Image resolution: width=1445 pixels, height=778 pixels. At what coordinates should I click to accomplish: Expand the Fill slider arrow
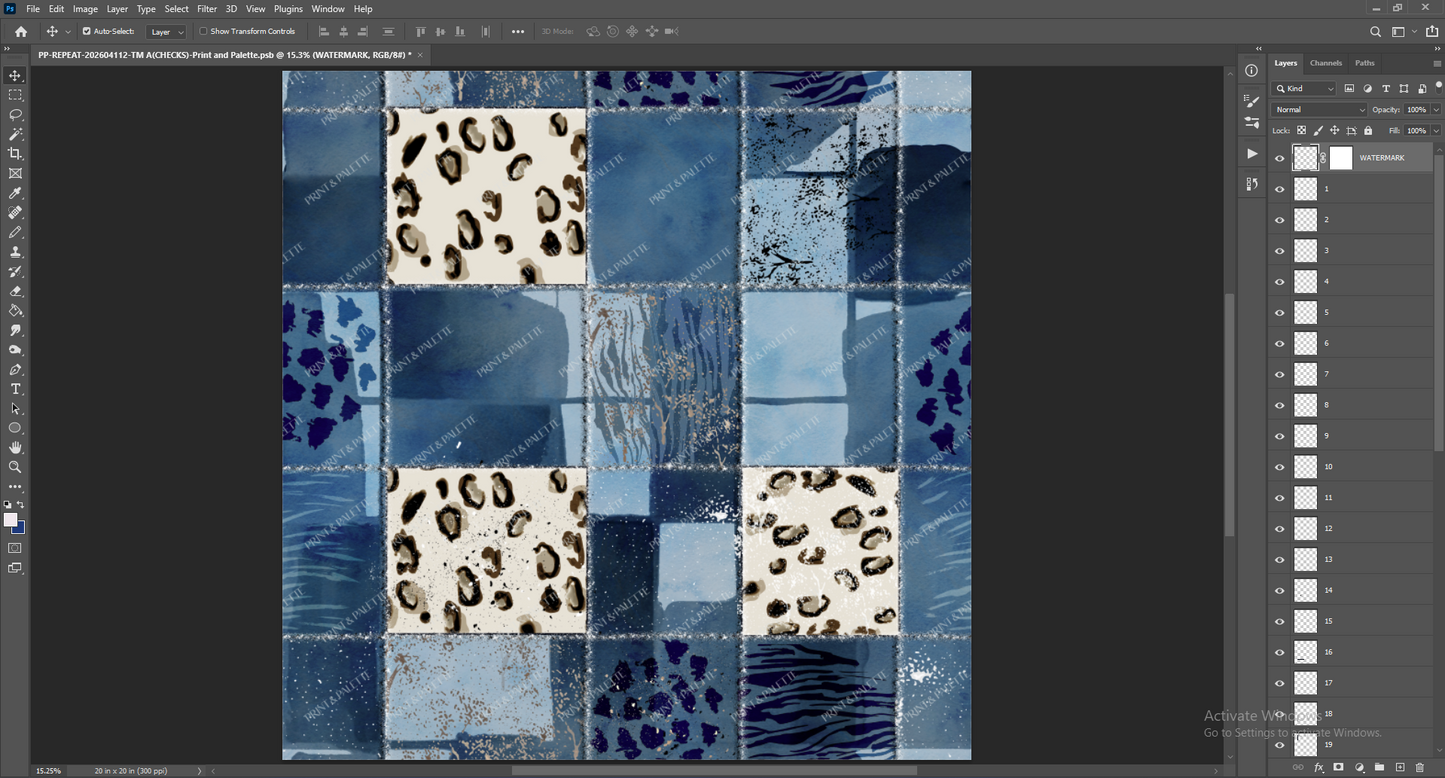(x=1437, y=131)
